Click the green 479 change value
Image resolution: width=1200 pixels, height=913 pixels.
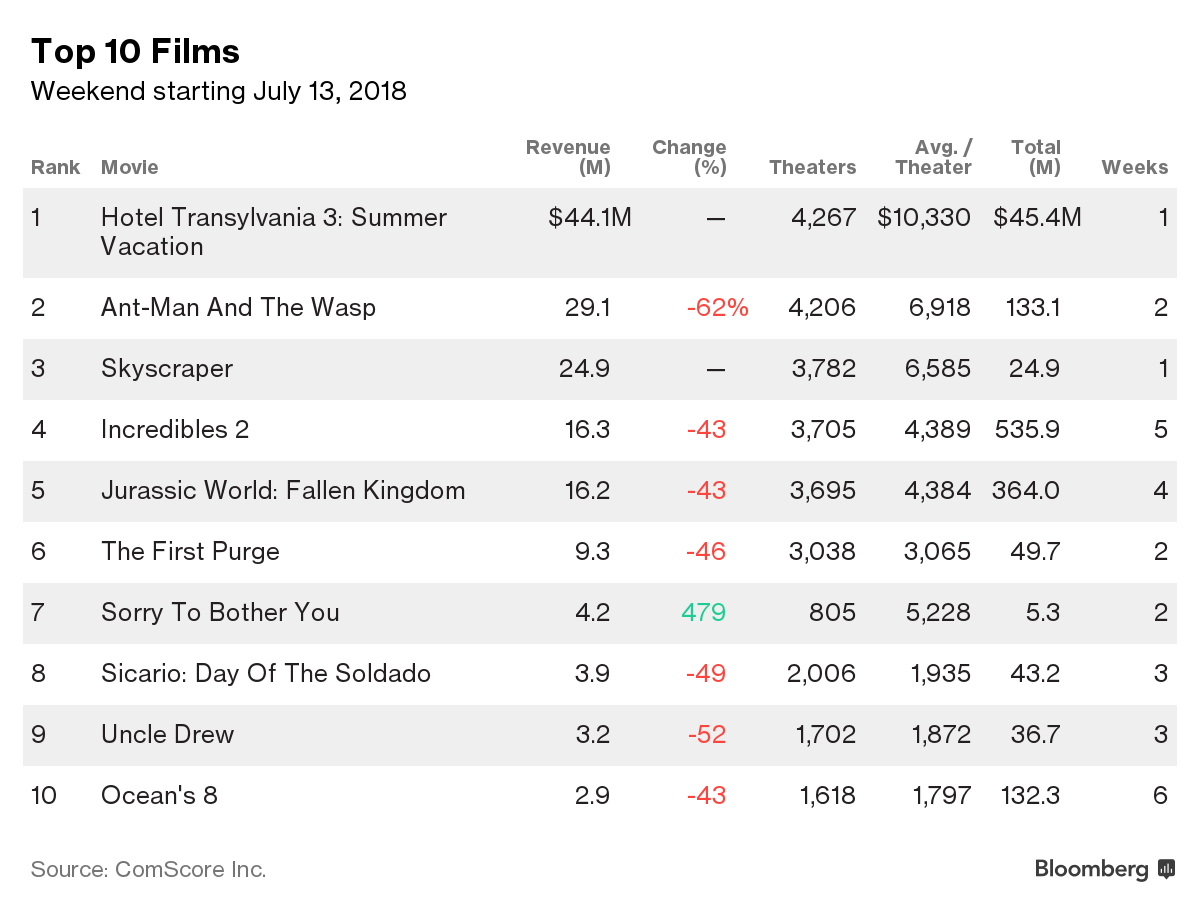coord(703,612)
